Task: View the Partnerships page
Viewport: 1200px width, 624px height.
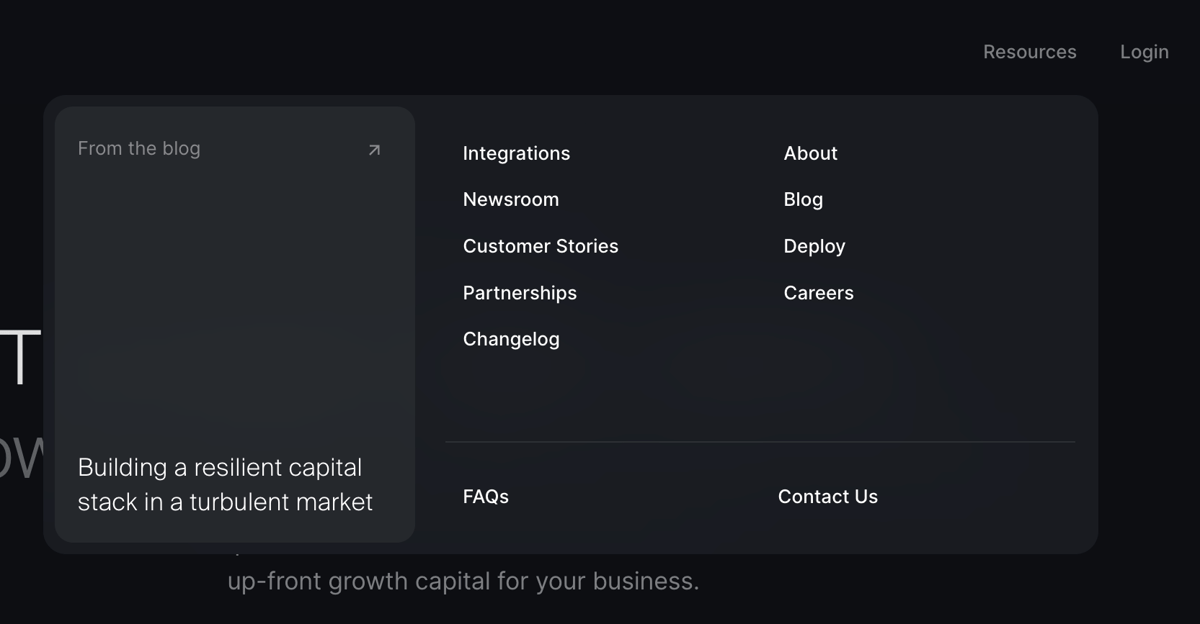Action: point(519,293)
